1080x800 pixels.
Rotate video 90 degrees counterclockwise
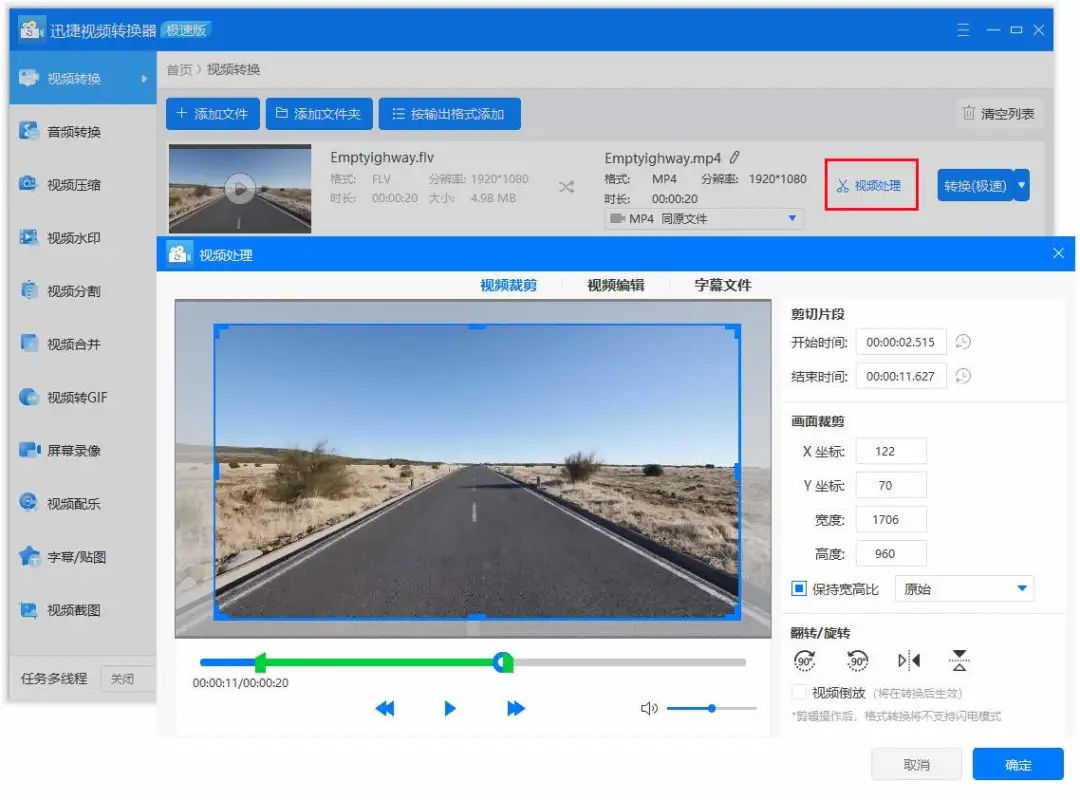[857, 660]
